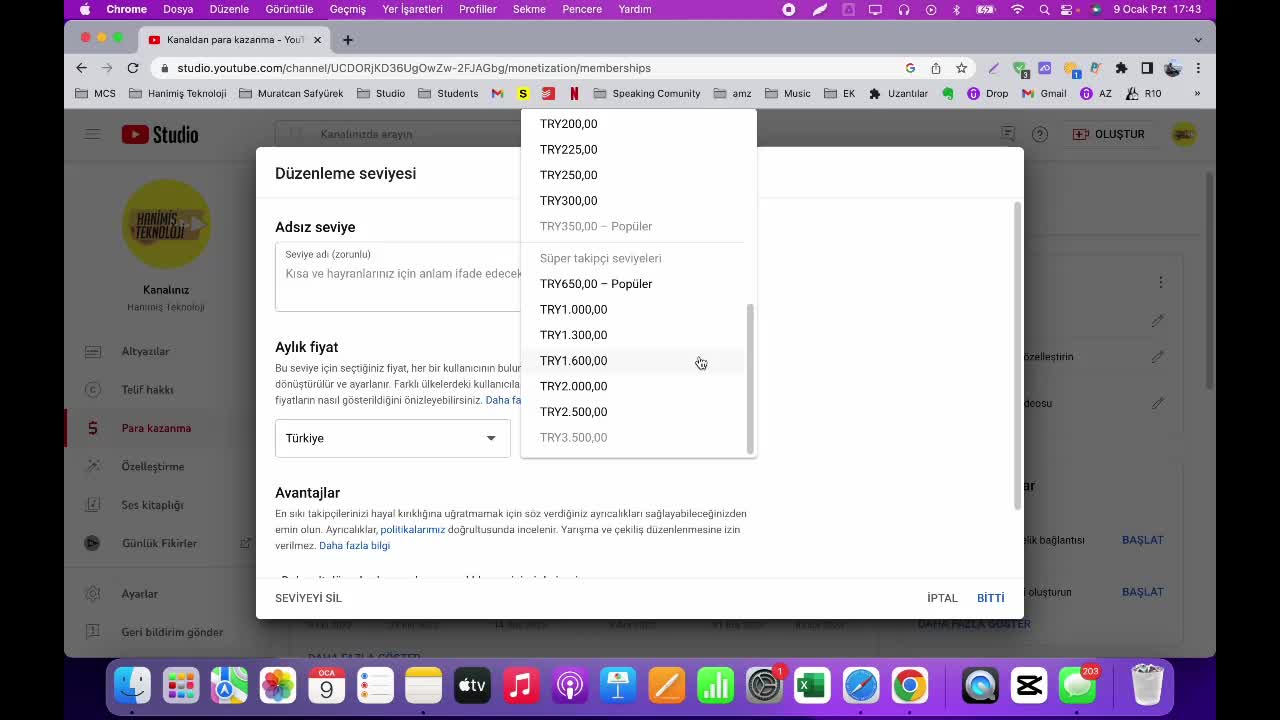1280x720 pixels.
Task: Open the politikalarımız link
Action: pos(412,530)
